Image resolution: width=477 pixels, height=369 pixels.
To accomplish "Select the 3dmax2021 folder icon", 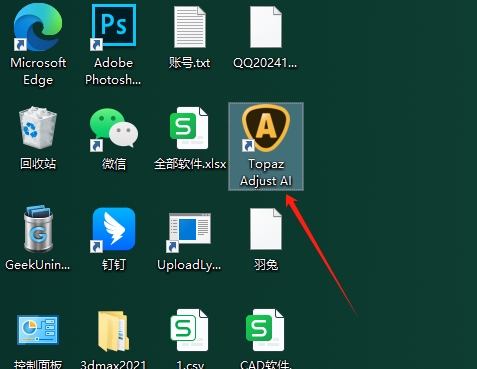I will 113,331.
